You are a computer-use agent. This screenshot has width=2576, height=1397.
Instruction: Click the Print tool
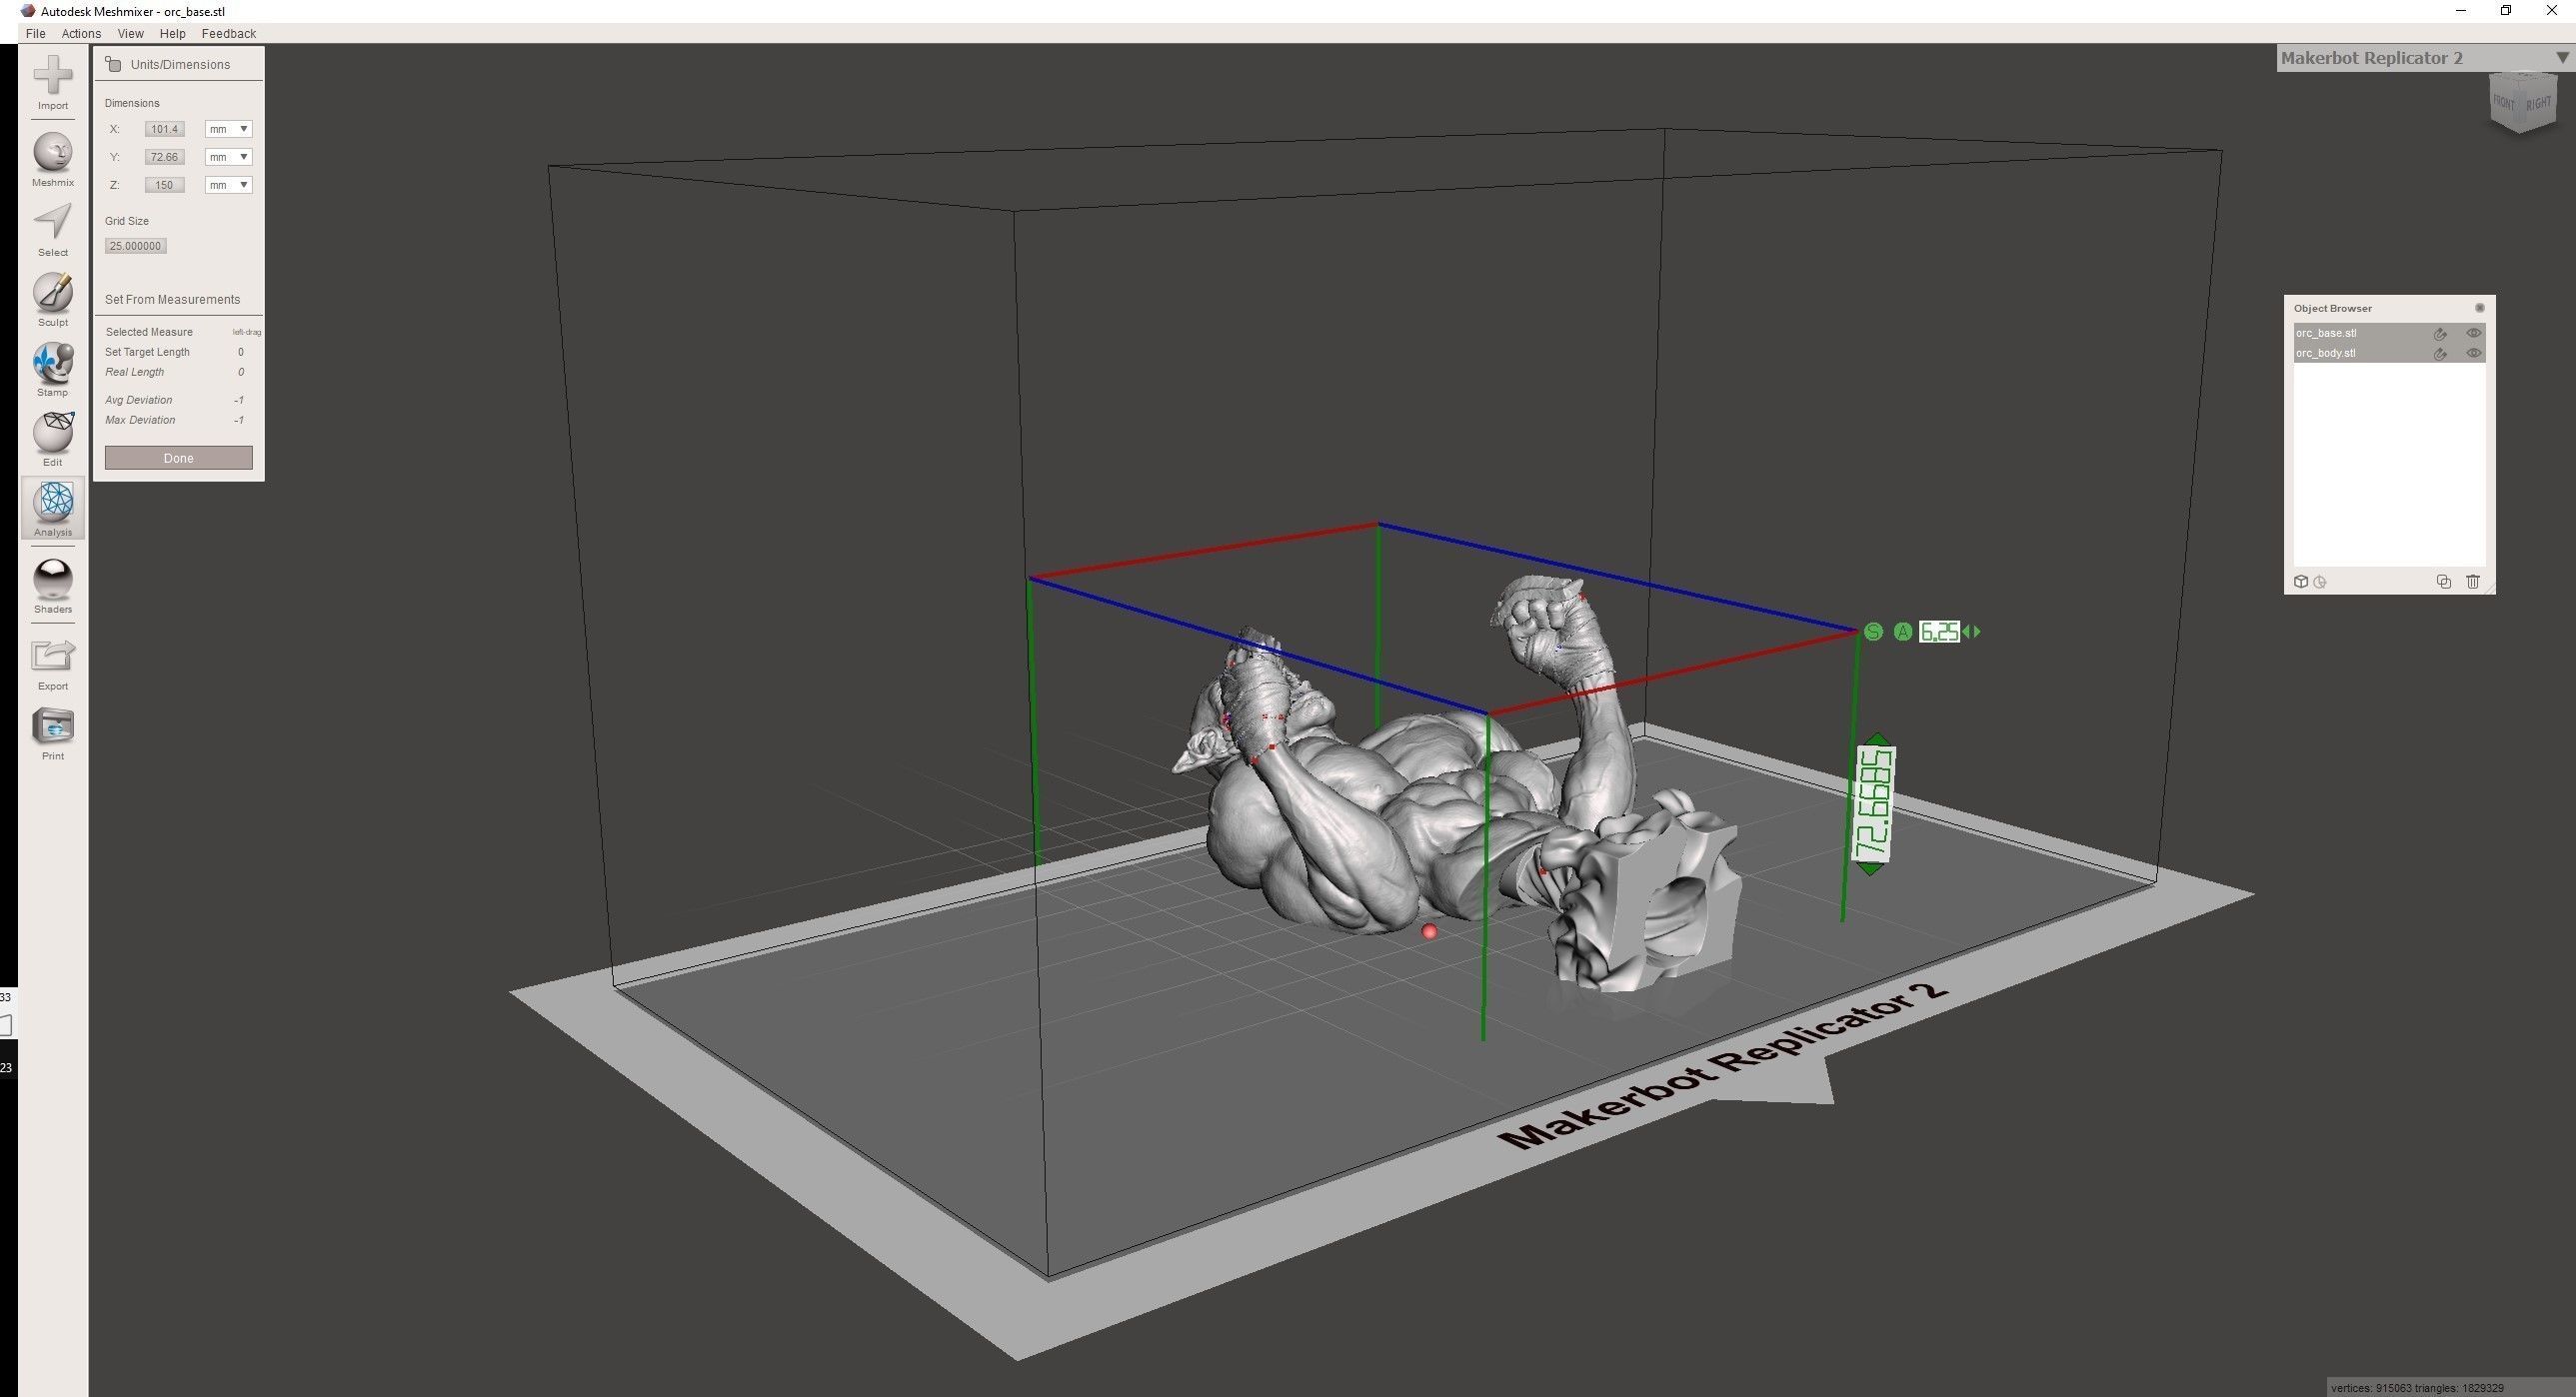coord(53,734)
